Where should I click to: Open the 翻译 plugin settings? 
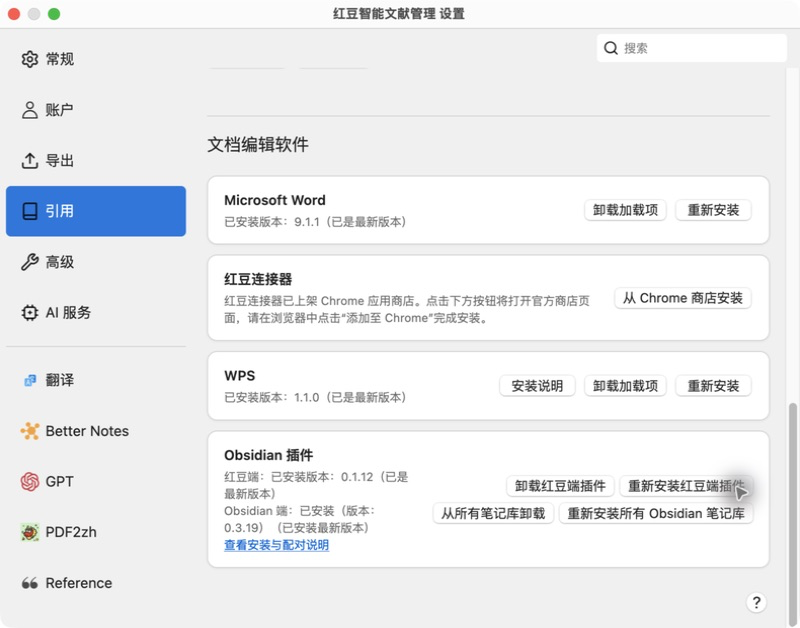click(96, 380)
